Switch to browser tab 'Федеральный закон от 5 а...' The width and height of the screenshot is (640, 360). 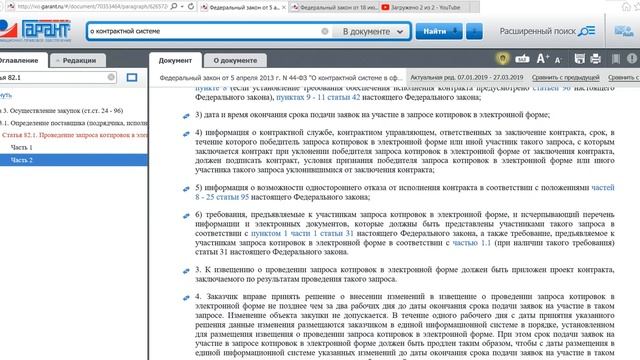(244, 7)
